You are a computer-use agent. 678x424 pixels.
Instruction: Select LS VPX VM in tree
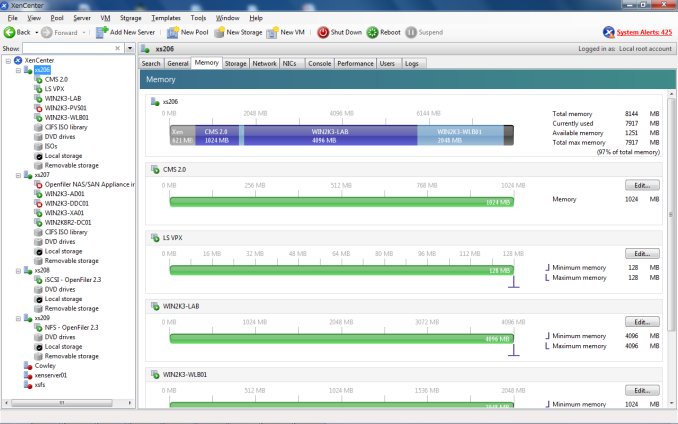pyautogui.click(x=54, y=89)
